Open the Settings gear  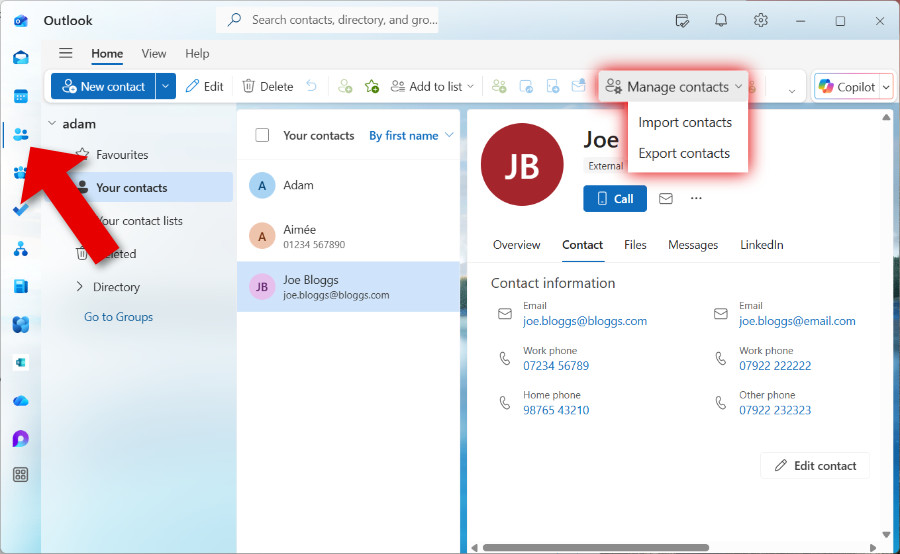click(761, 21)
